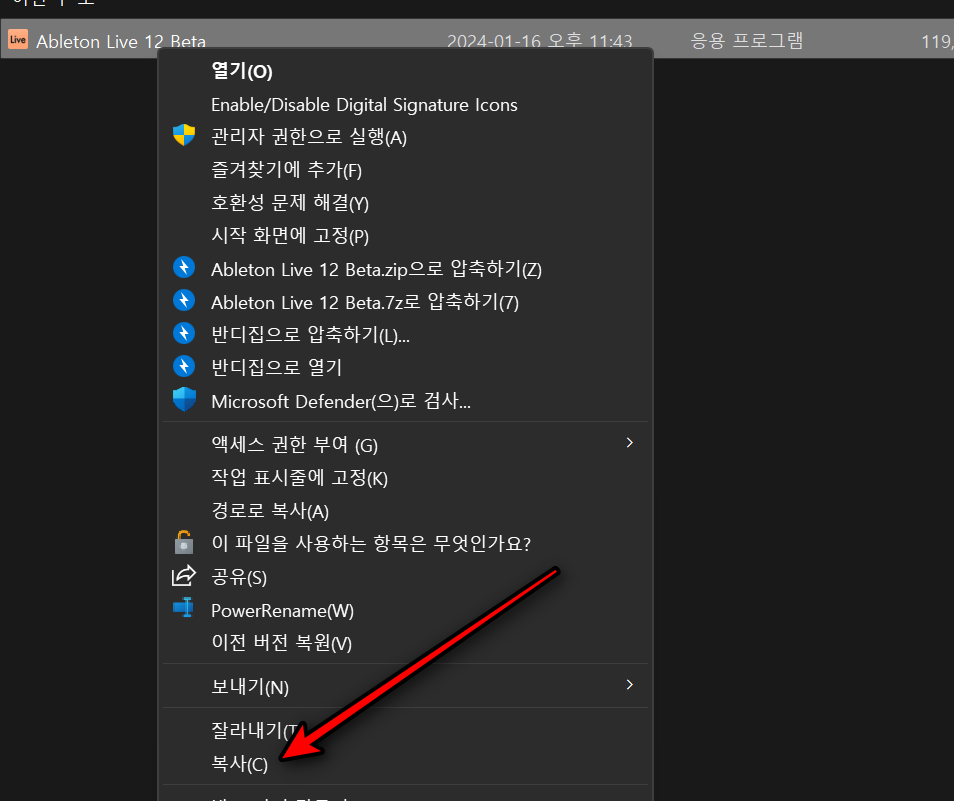Choose 잘라내기(T) to cut the file
Screen dimensions: 954x801
[254, 730]
